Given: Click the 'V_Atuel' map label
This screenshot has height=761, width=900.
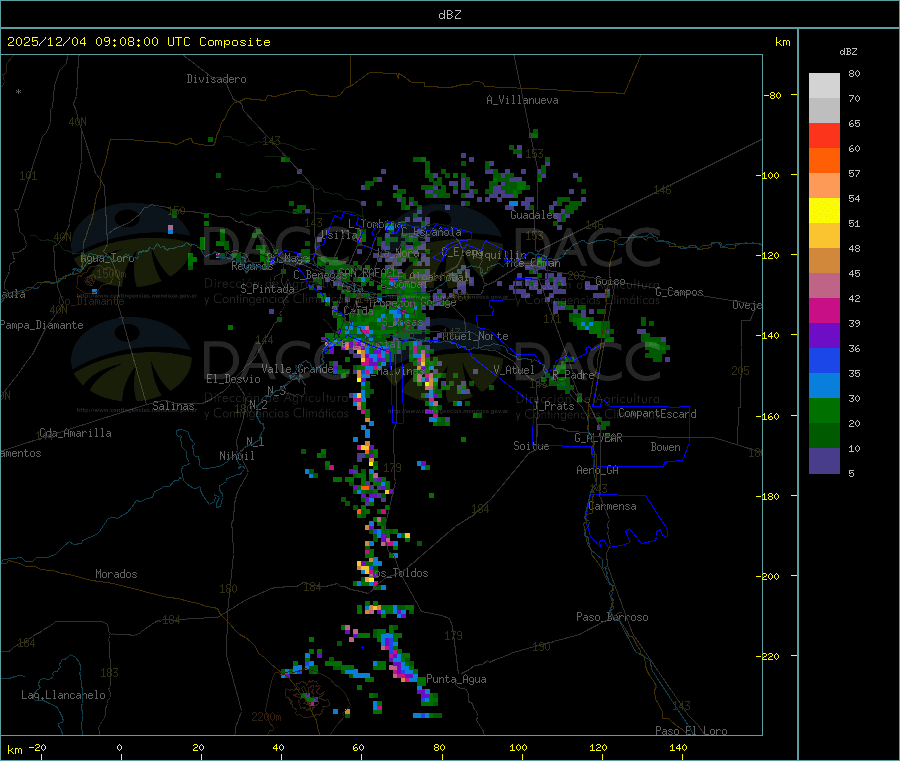Looking at the screenshot, I should (514, 370).
